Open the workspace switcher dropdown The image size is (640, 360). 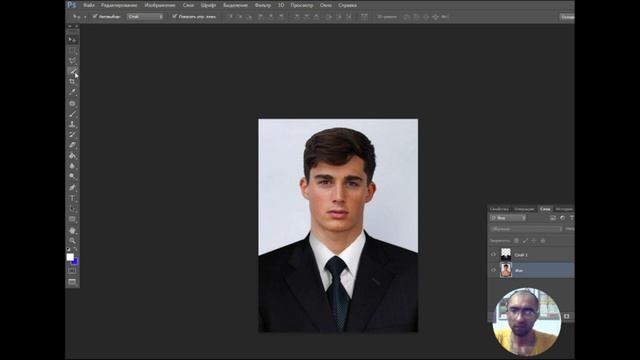[567, 17]
